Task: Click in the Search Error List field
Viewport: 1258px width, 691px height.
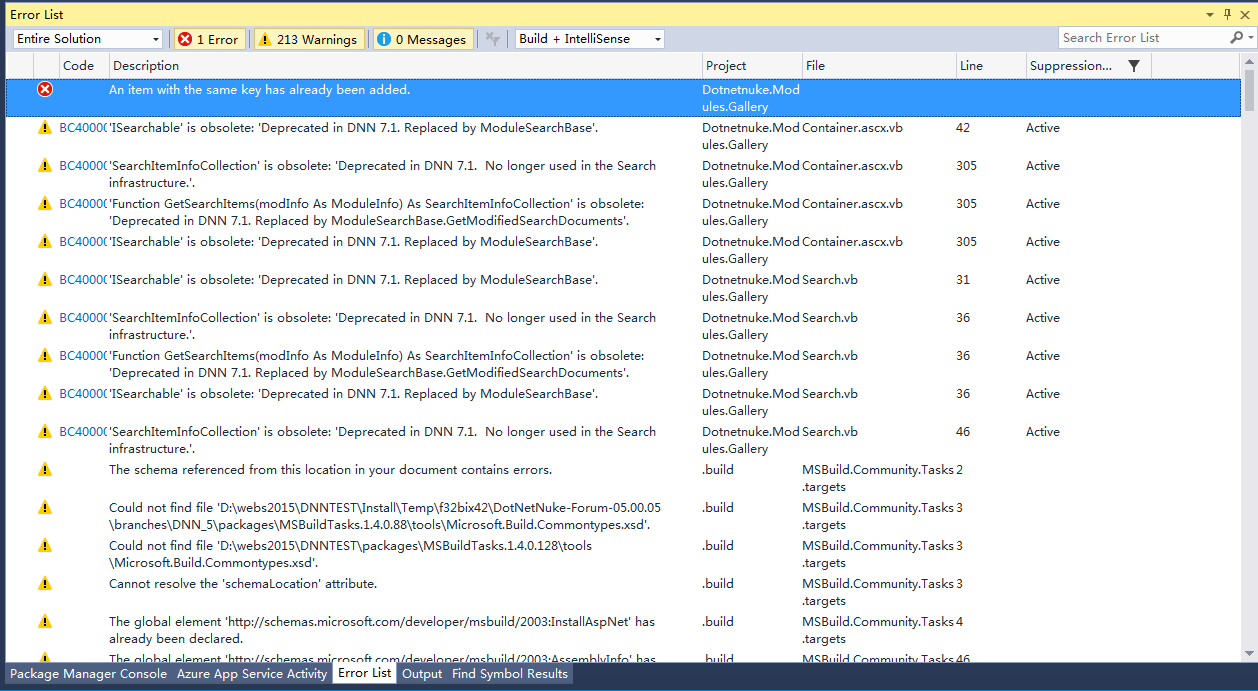Action: (x=1143, y=38)
